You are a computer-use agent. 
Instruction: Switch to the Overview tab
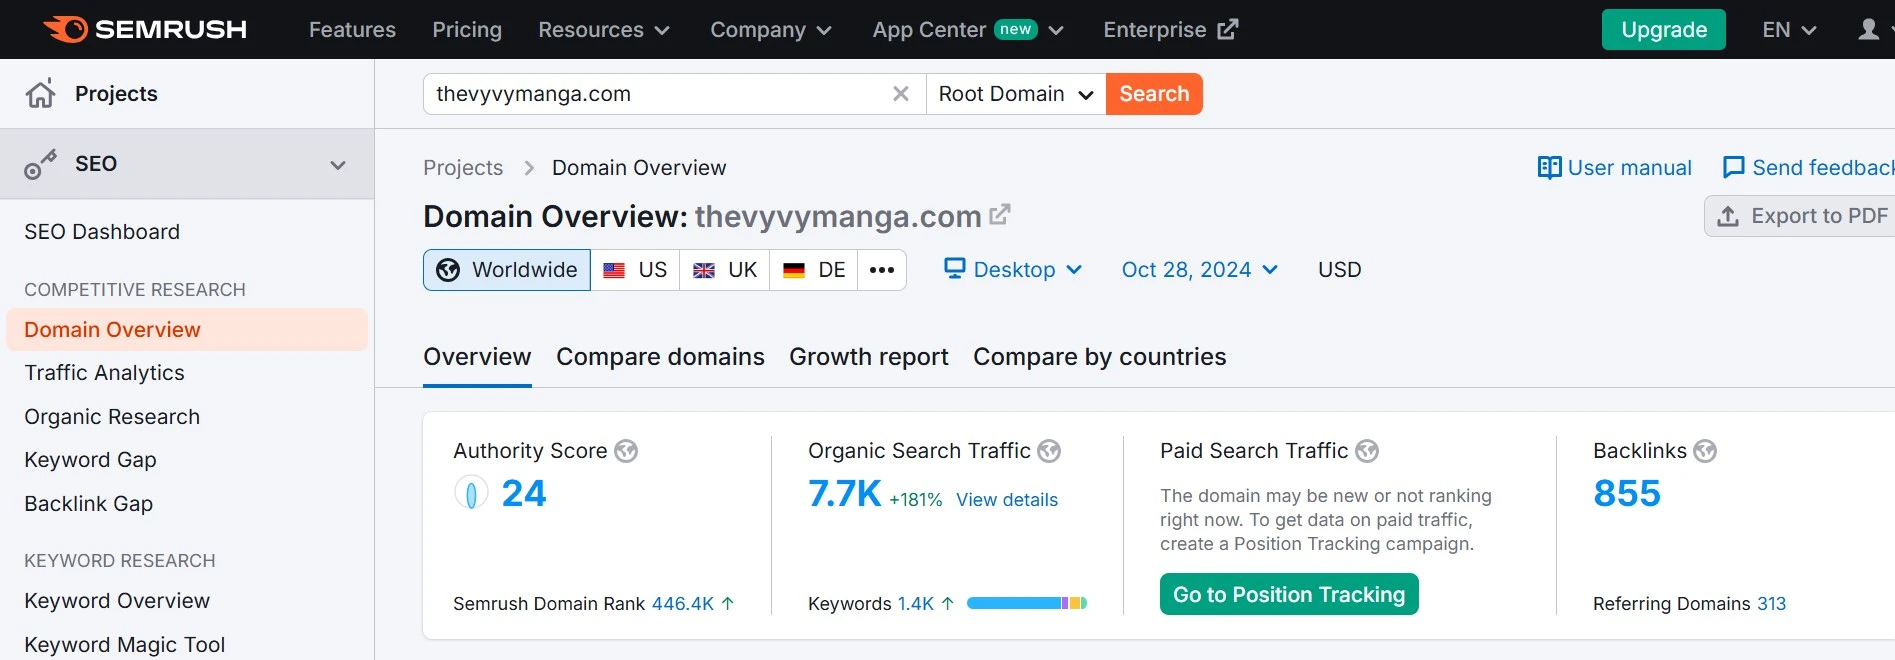[477, 357]
